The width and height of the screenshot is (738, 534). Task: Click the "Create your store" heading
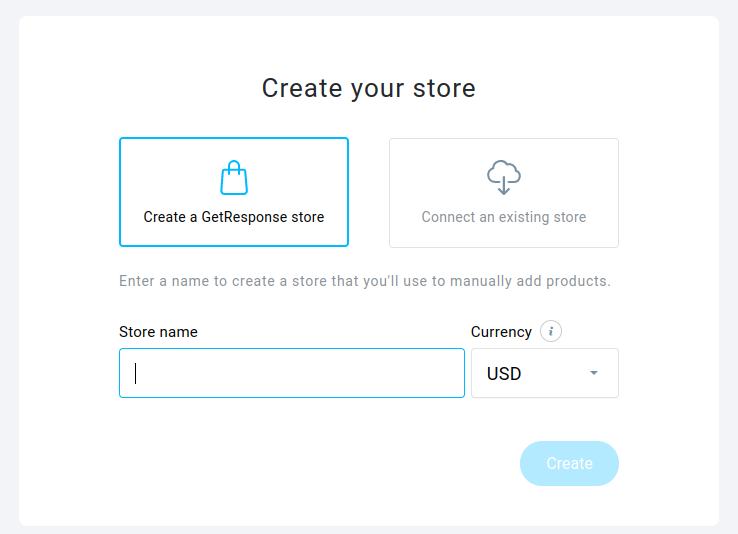click(x=369, y=88)
